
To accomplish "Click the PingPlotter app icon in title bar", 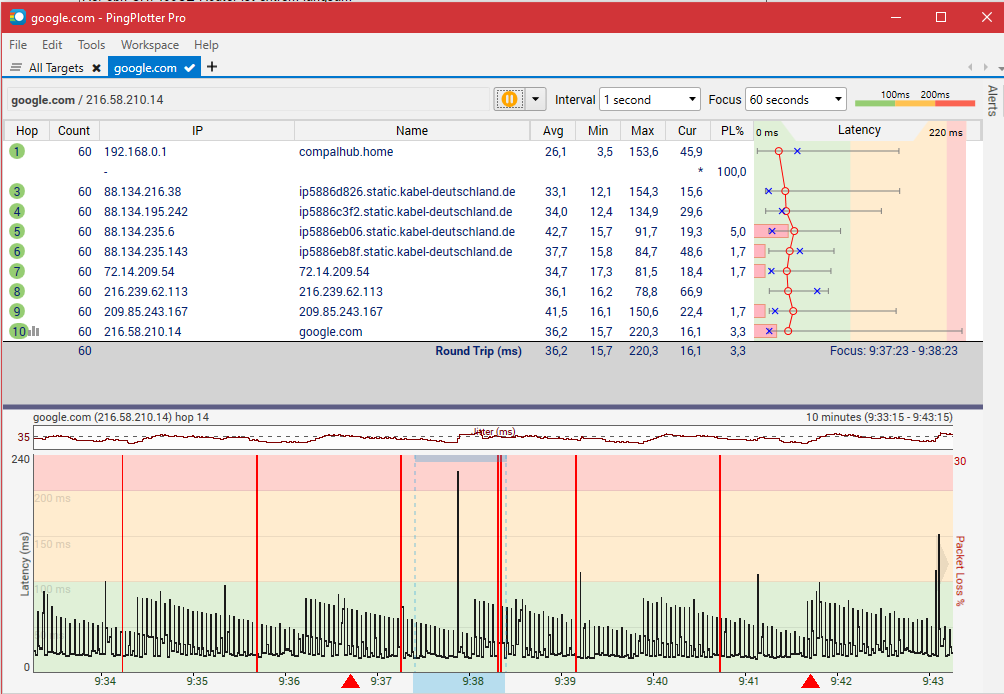I will (17, 17).
